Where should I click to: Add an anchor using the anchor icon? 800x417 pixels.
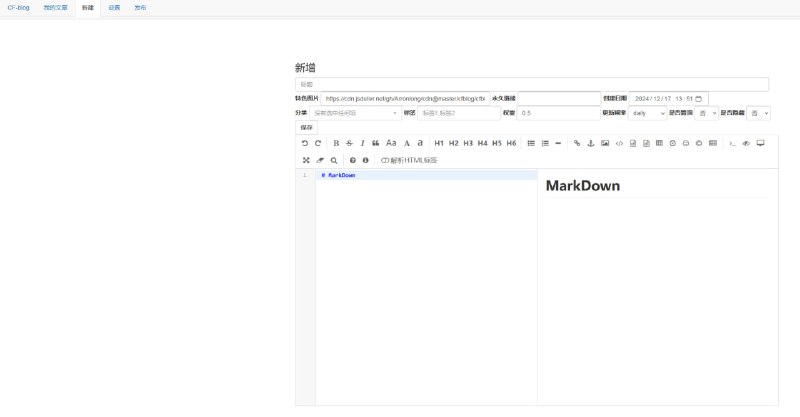tap(590, 143)
